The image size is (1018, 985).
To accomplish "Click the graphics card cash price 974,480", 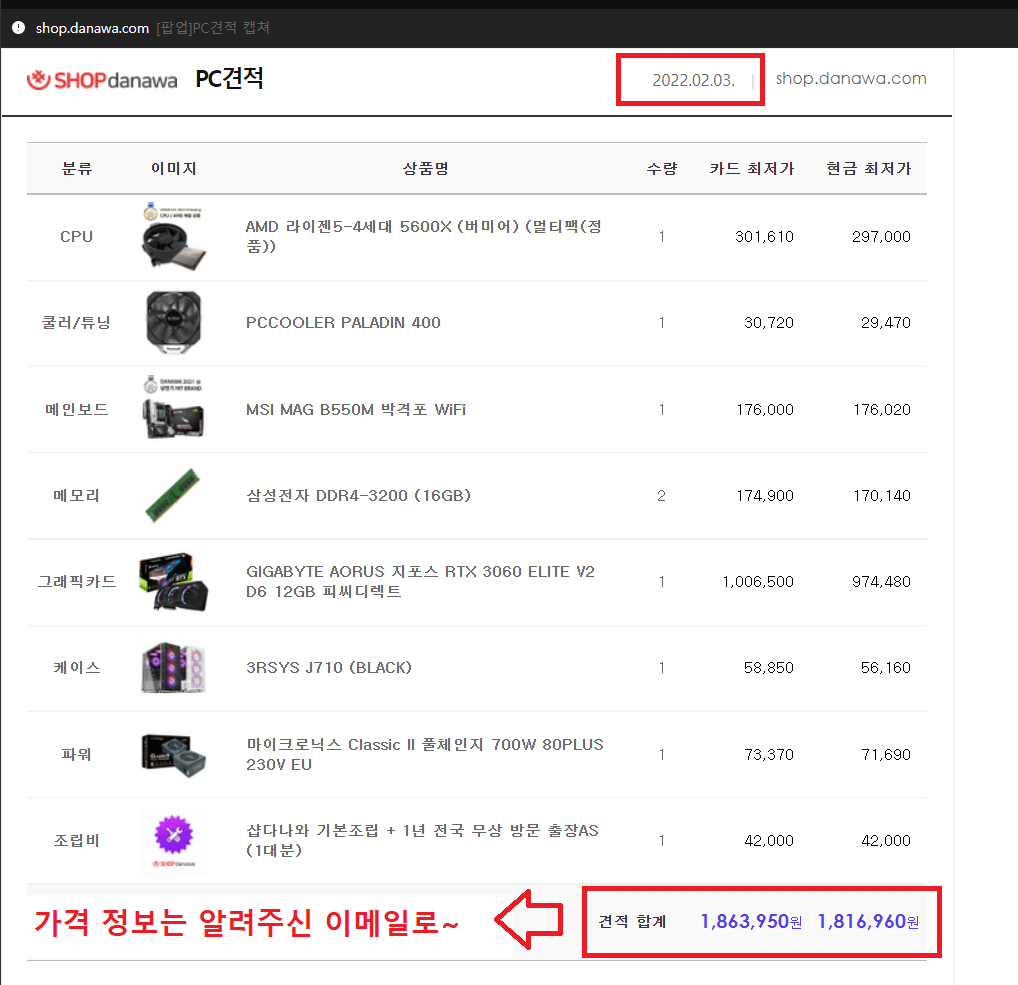I will click(x=881, y=582).
